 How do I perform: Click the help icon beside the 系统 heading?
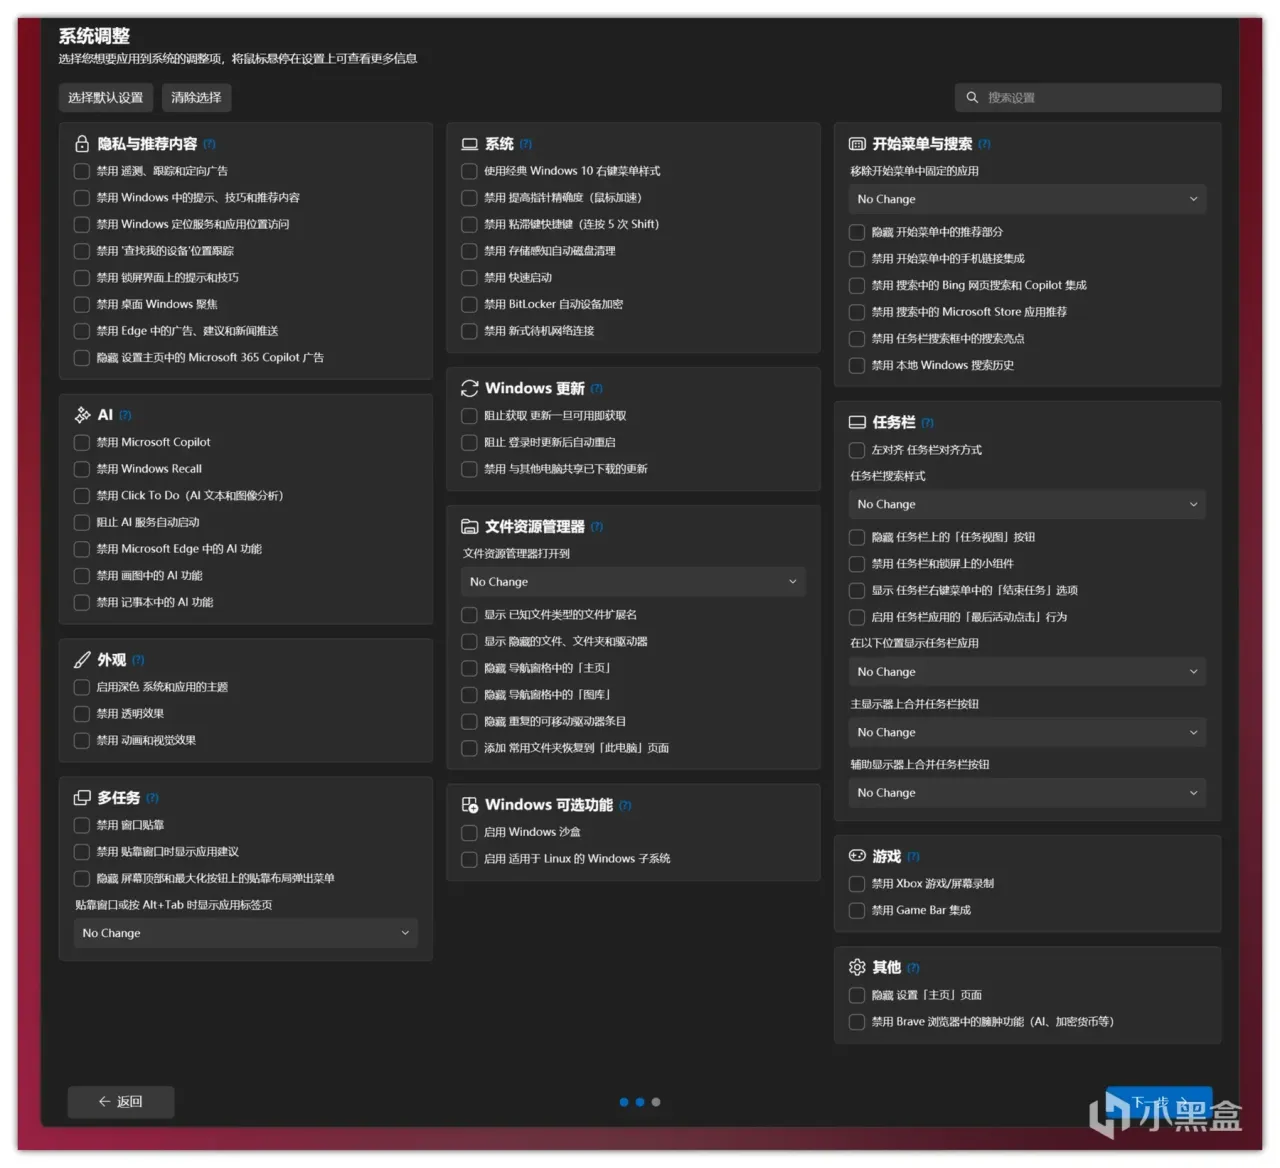click(526, 144)
